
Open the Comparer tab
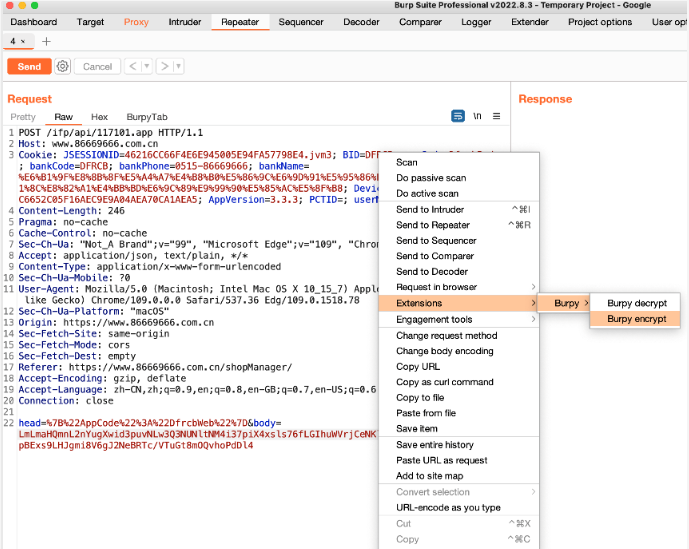pyautogui.click(x=420, y=22)
